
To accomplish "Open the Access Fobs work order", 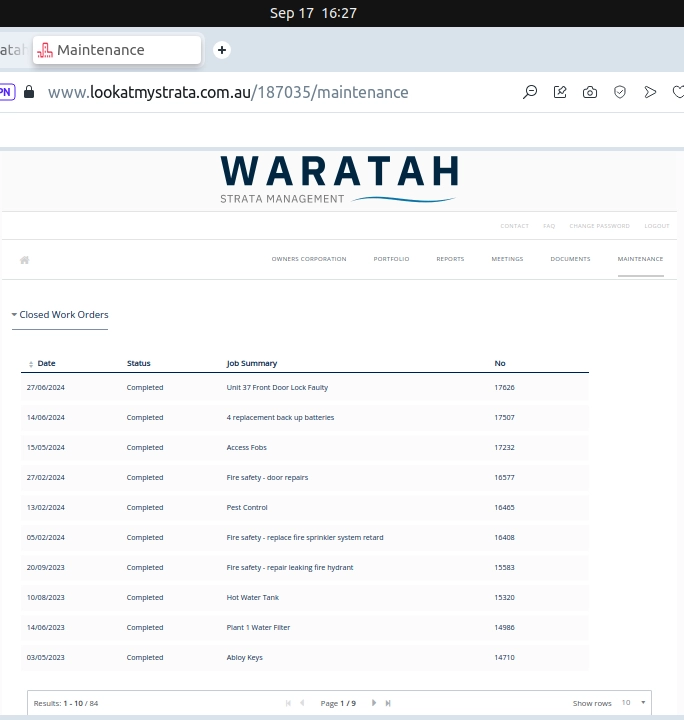I will 247,447.
